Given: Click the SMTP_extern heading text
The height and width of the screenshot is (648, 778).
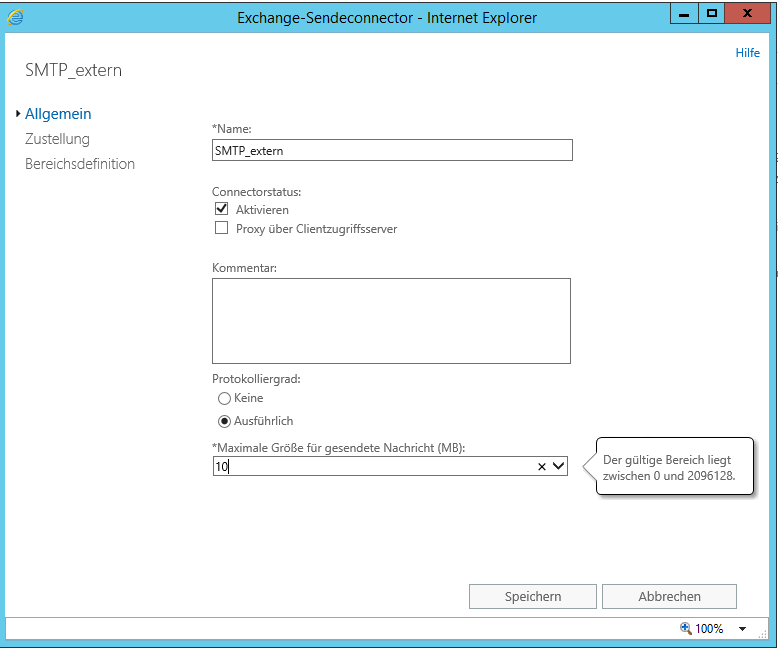Looking at the screenshot, I should click(73, 70).
